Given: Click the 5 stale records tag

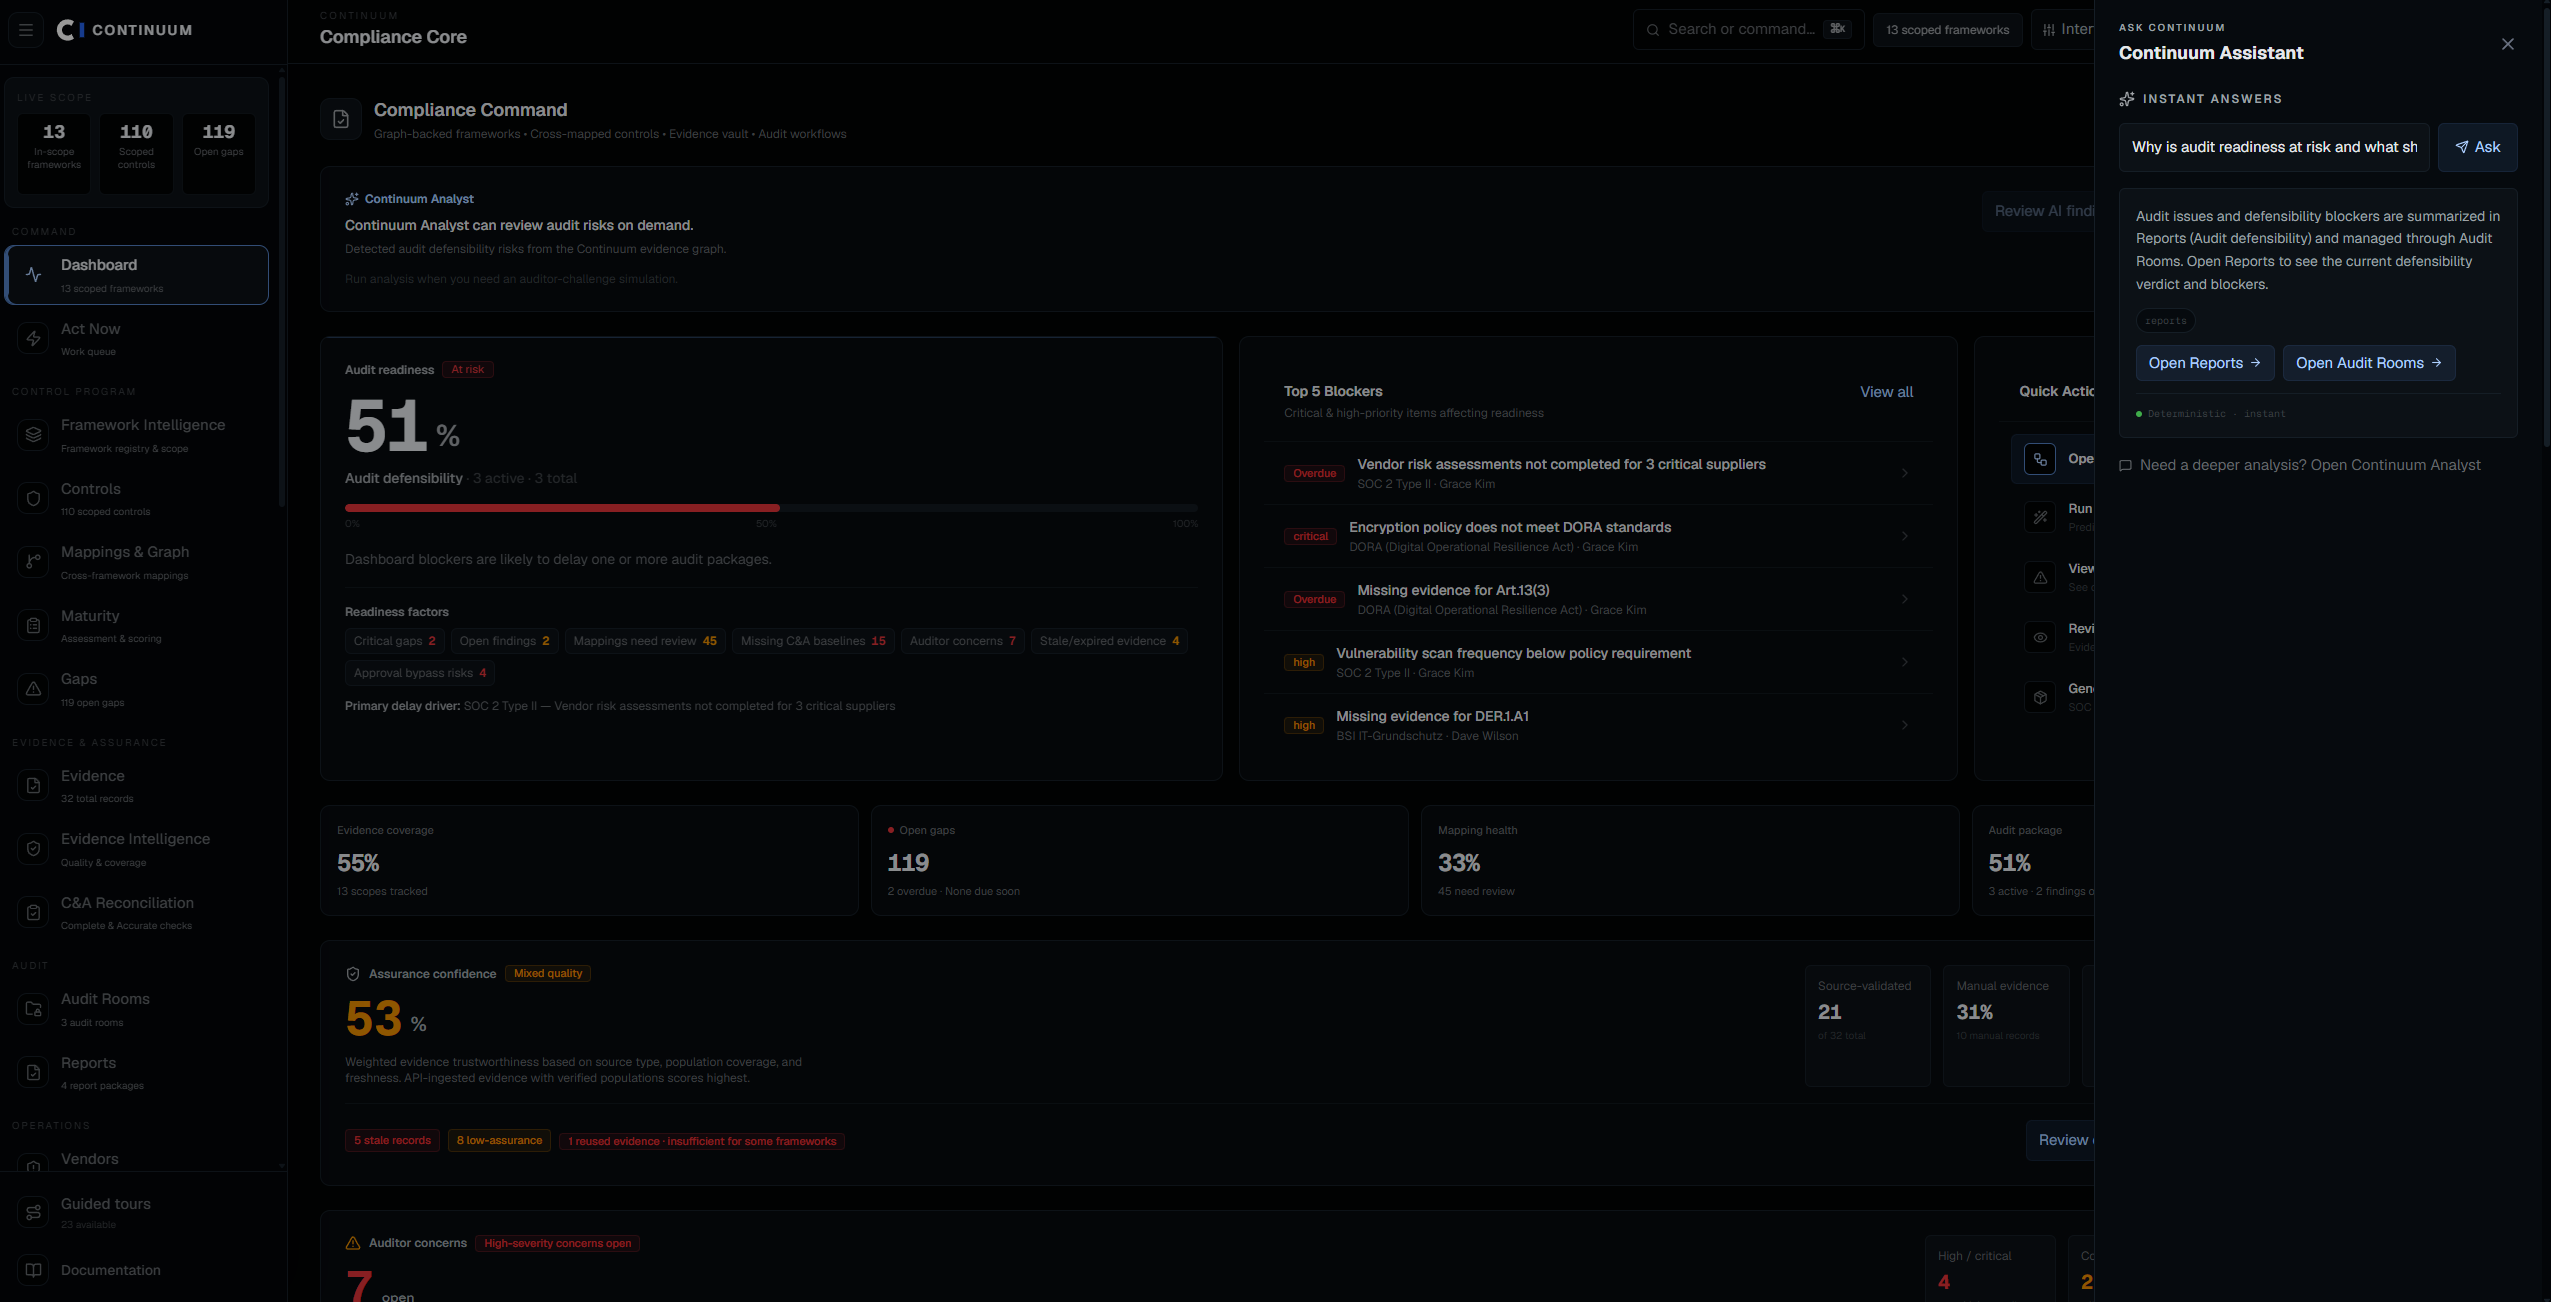Looking at the screenshot, I should pyautogui.click(x=392, y=1140).
